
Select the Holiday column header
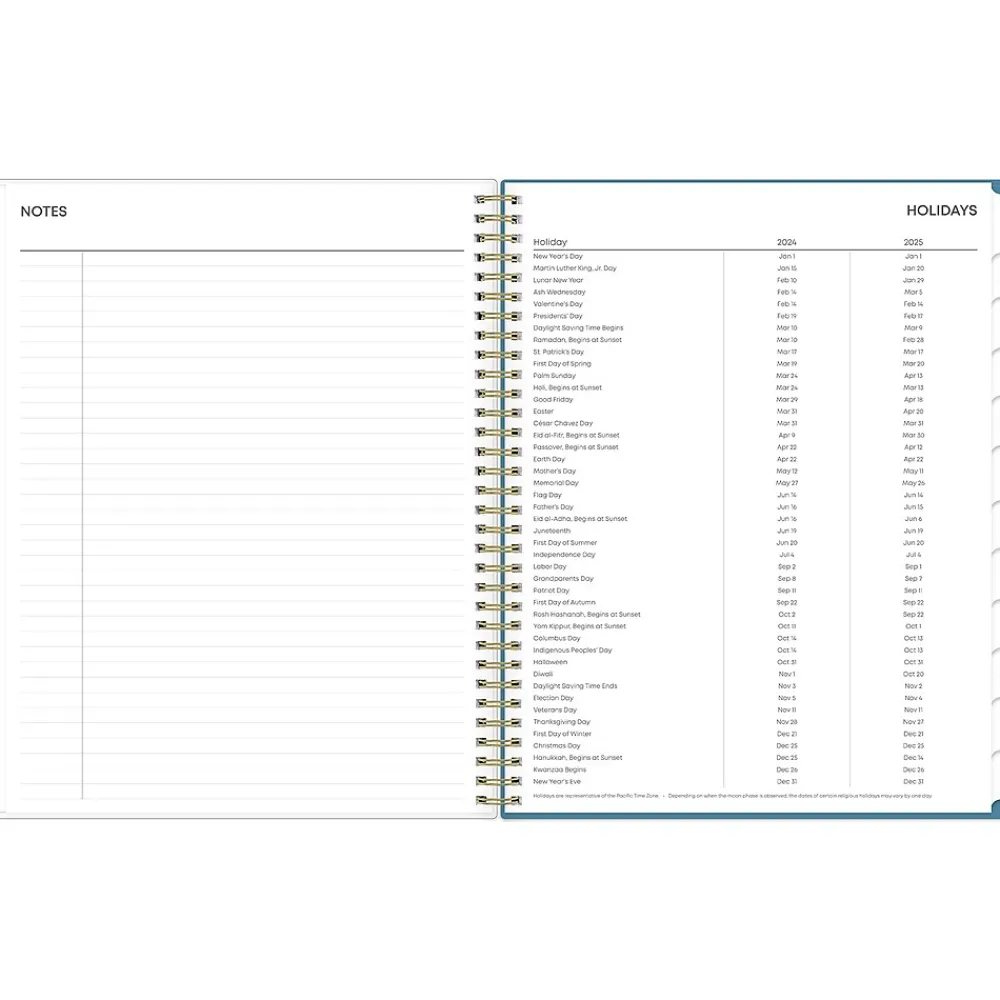point(550,242)
